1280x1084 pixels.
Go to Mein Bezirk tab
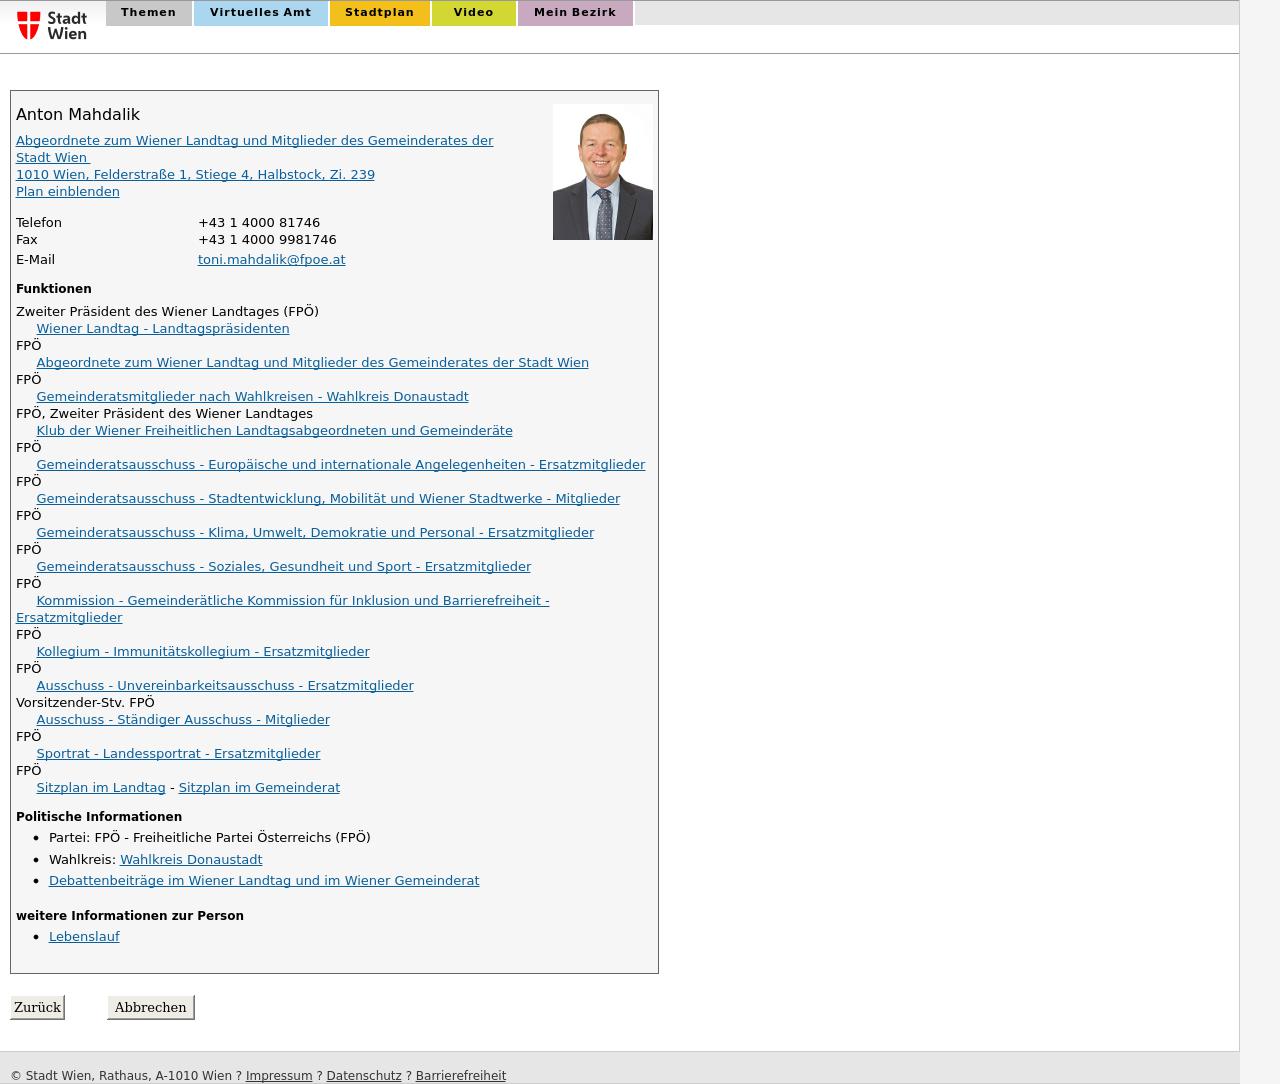(x=574, y=13)
